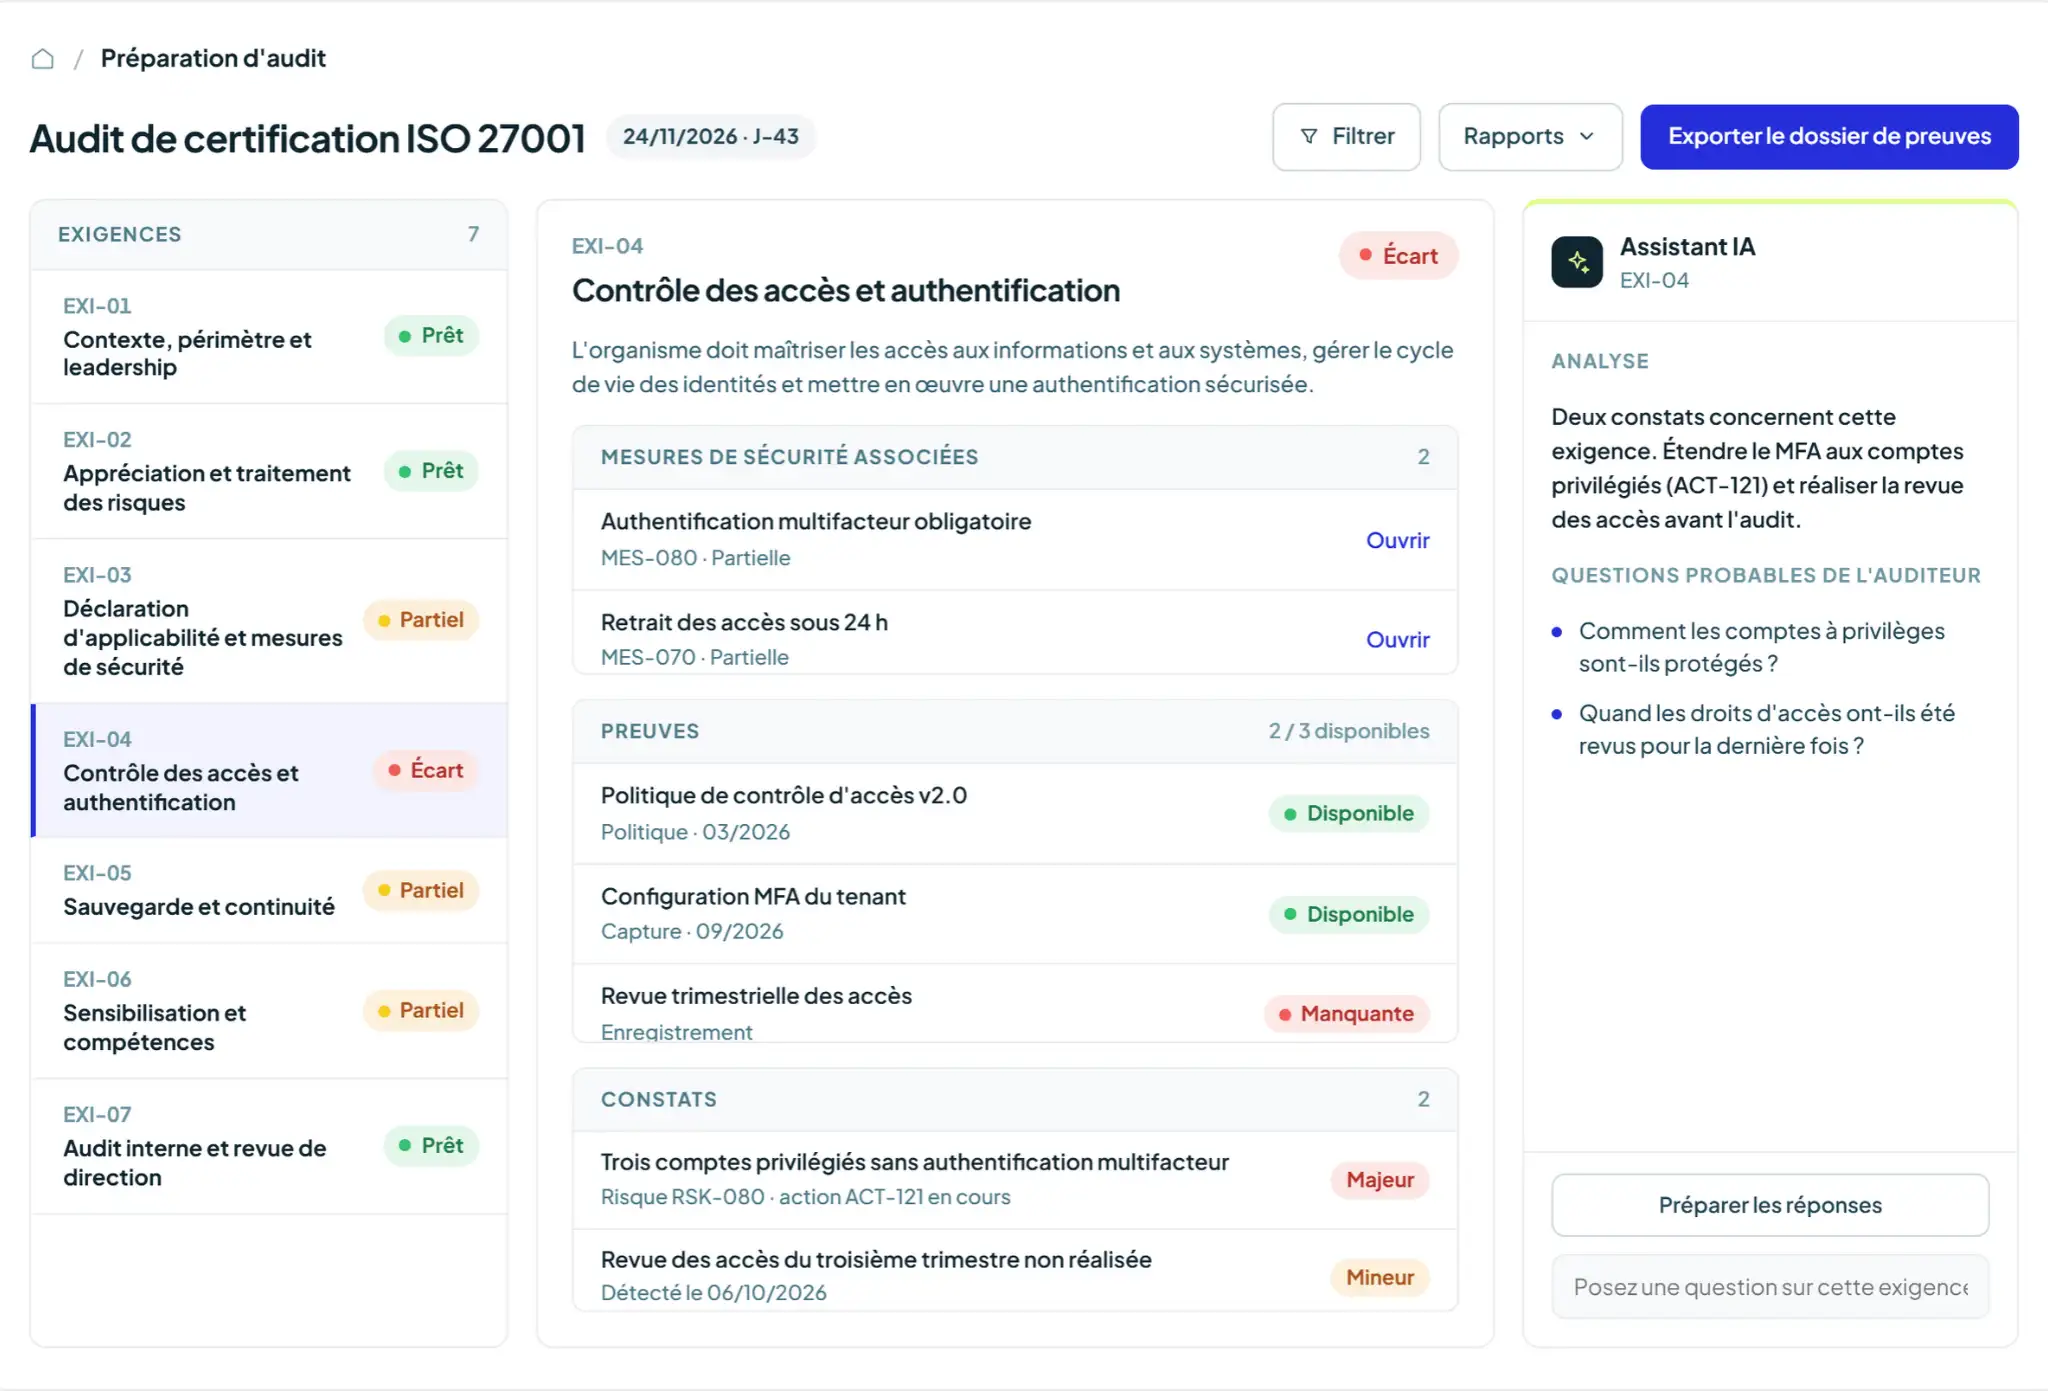Image resolution: width=2048 pixels, height=1391 pixels.
Task: Select requirement EXI-03 Déclaration d'applicabilité
Action: coord(269,621)
